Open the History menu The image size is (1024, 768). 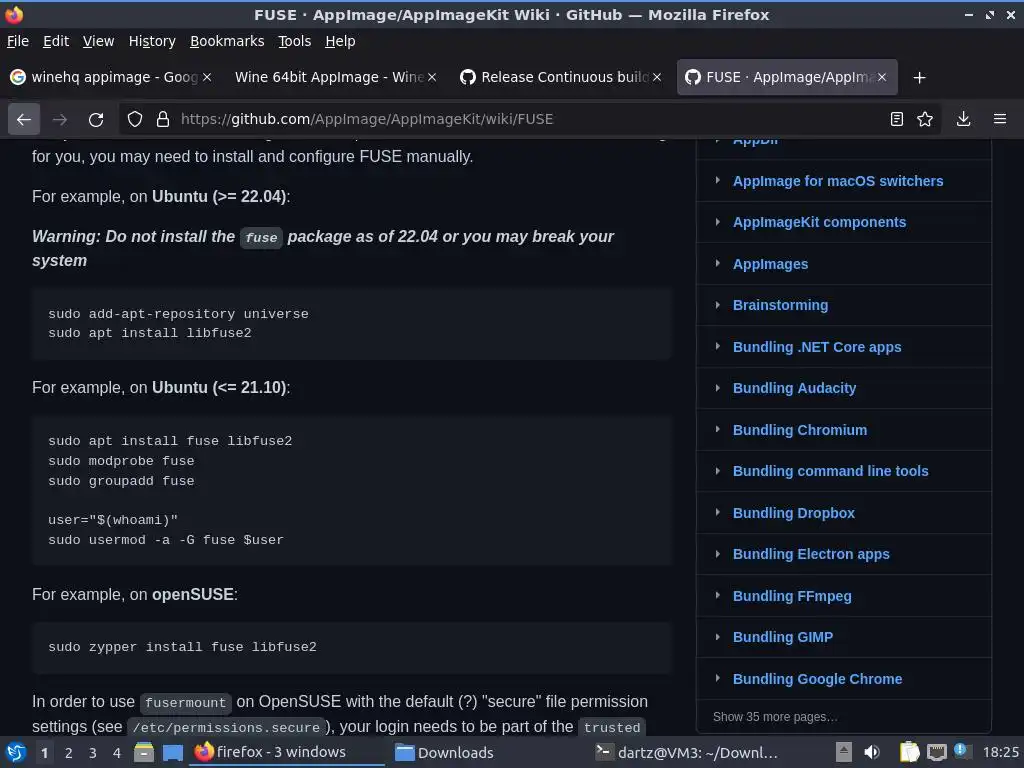(152, 41)
